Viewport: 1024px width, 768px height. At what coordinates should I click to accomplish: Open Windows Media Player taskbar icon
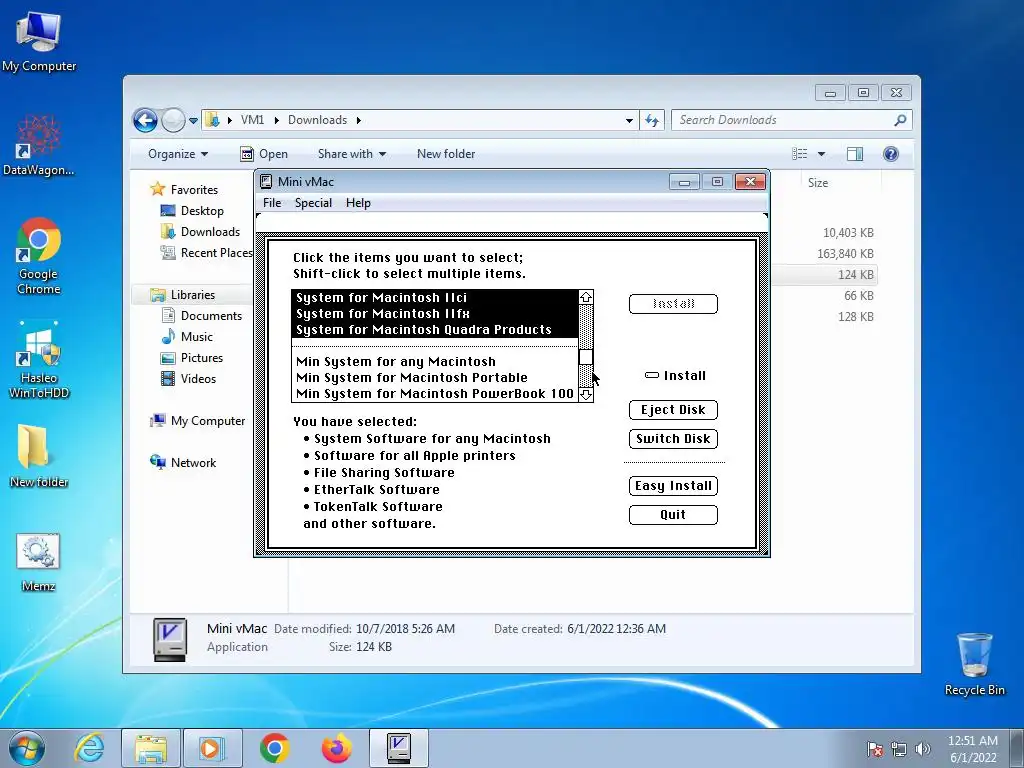click(212, 748)
